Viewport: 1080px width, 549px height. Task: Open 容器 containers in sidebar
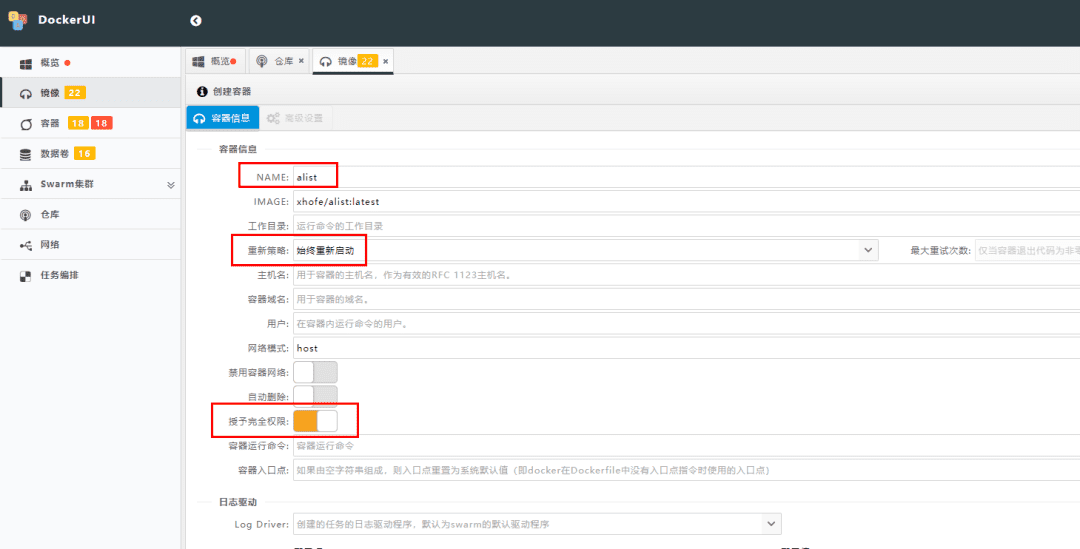50,123
